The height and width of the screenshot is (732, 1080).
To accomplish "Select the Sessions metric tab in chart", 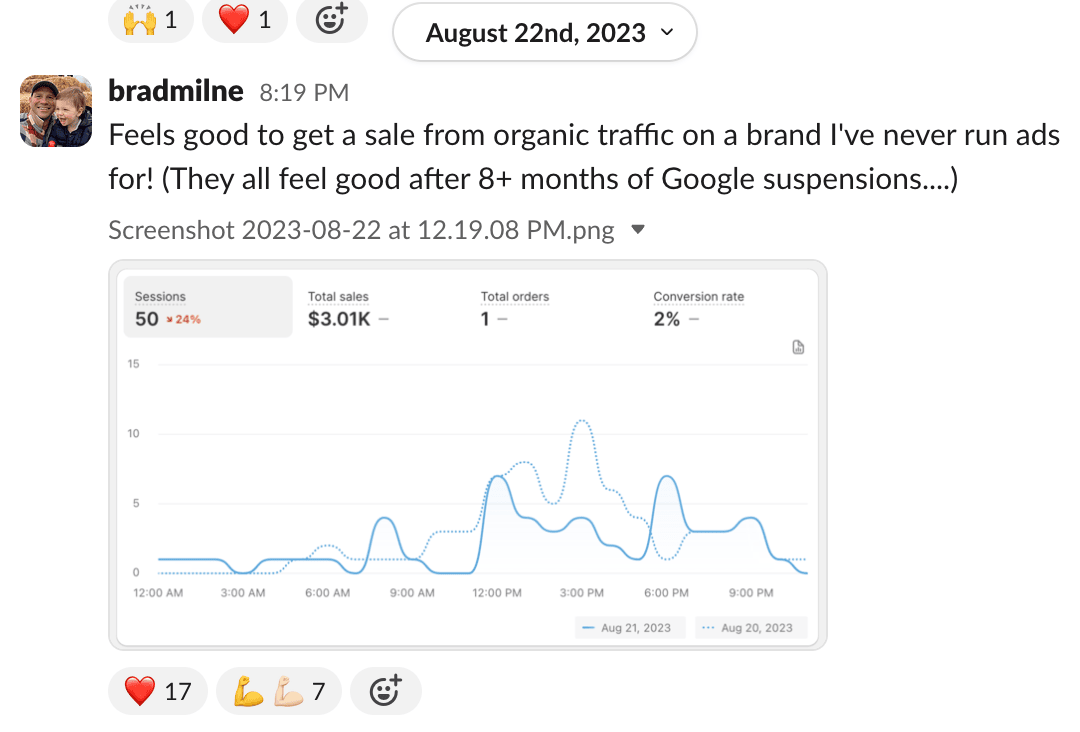I will pyautogui.click(x=208, y=308).
